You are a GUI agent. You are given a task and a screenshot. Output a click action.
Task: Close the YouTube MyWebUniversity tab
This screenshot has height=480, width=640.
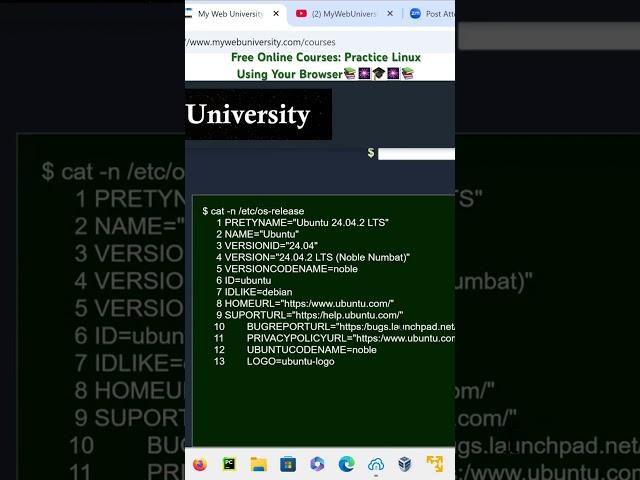[390, 13]
